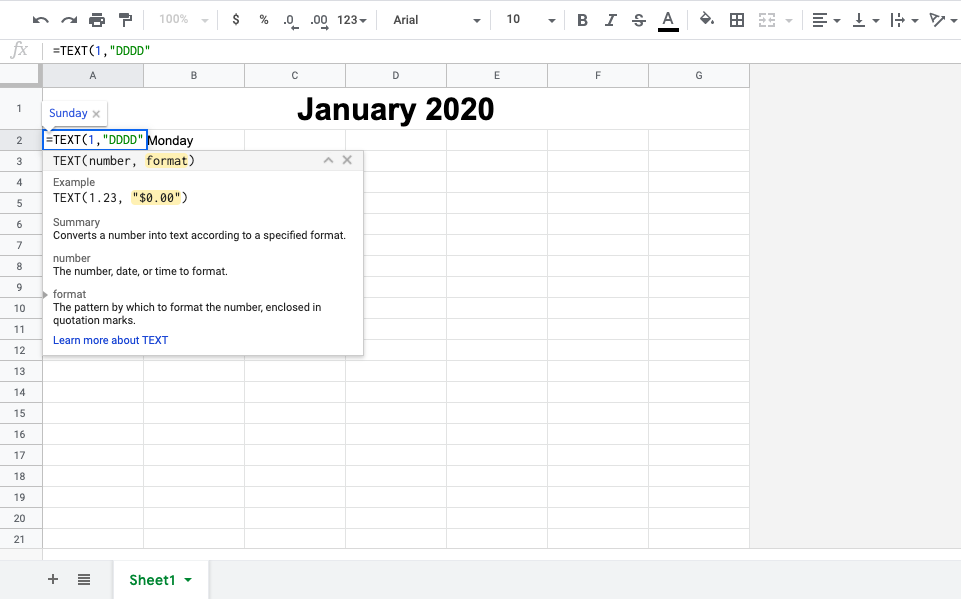The height and width of the screenshot is (599, 961).
Task: Open the Arial font dropdown
Action: 437,19
